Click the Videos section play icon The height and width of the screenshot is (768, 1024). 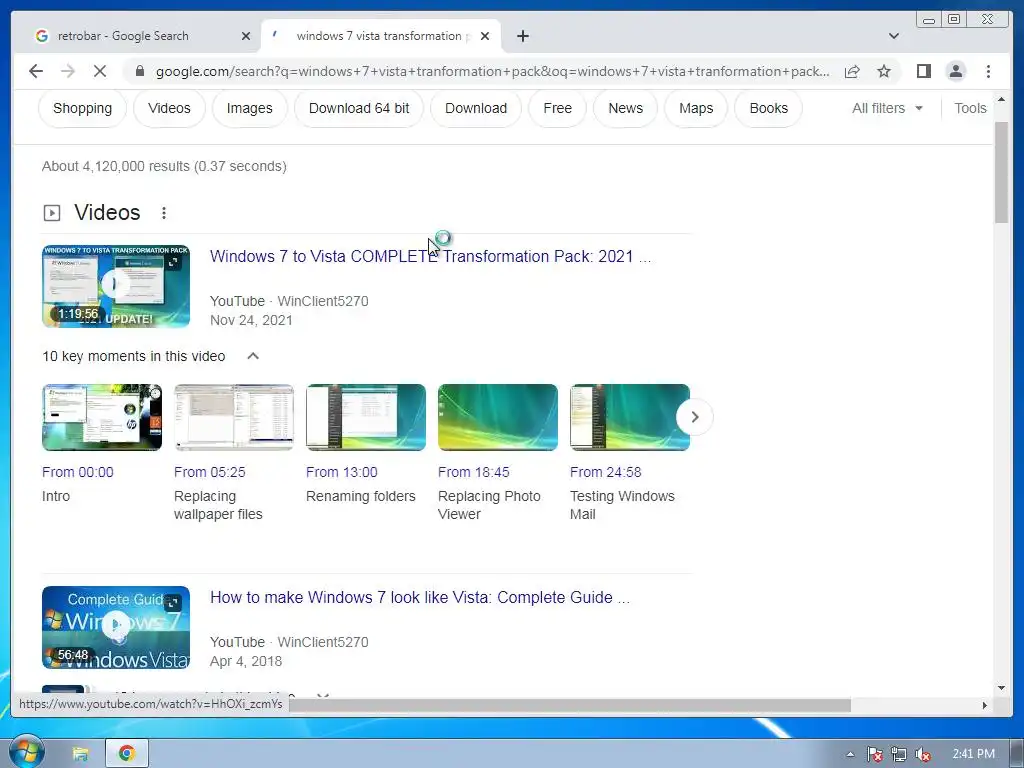(52, 213)
